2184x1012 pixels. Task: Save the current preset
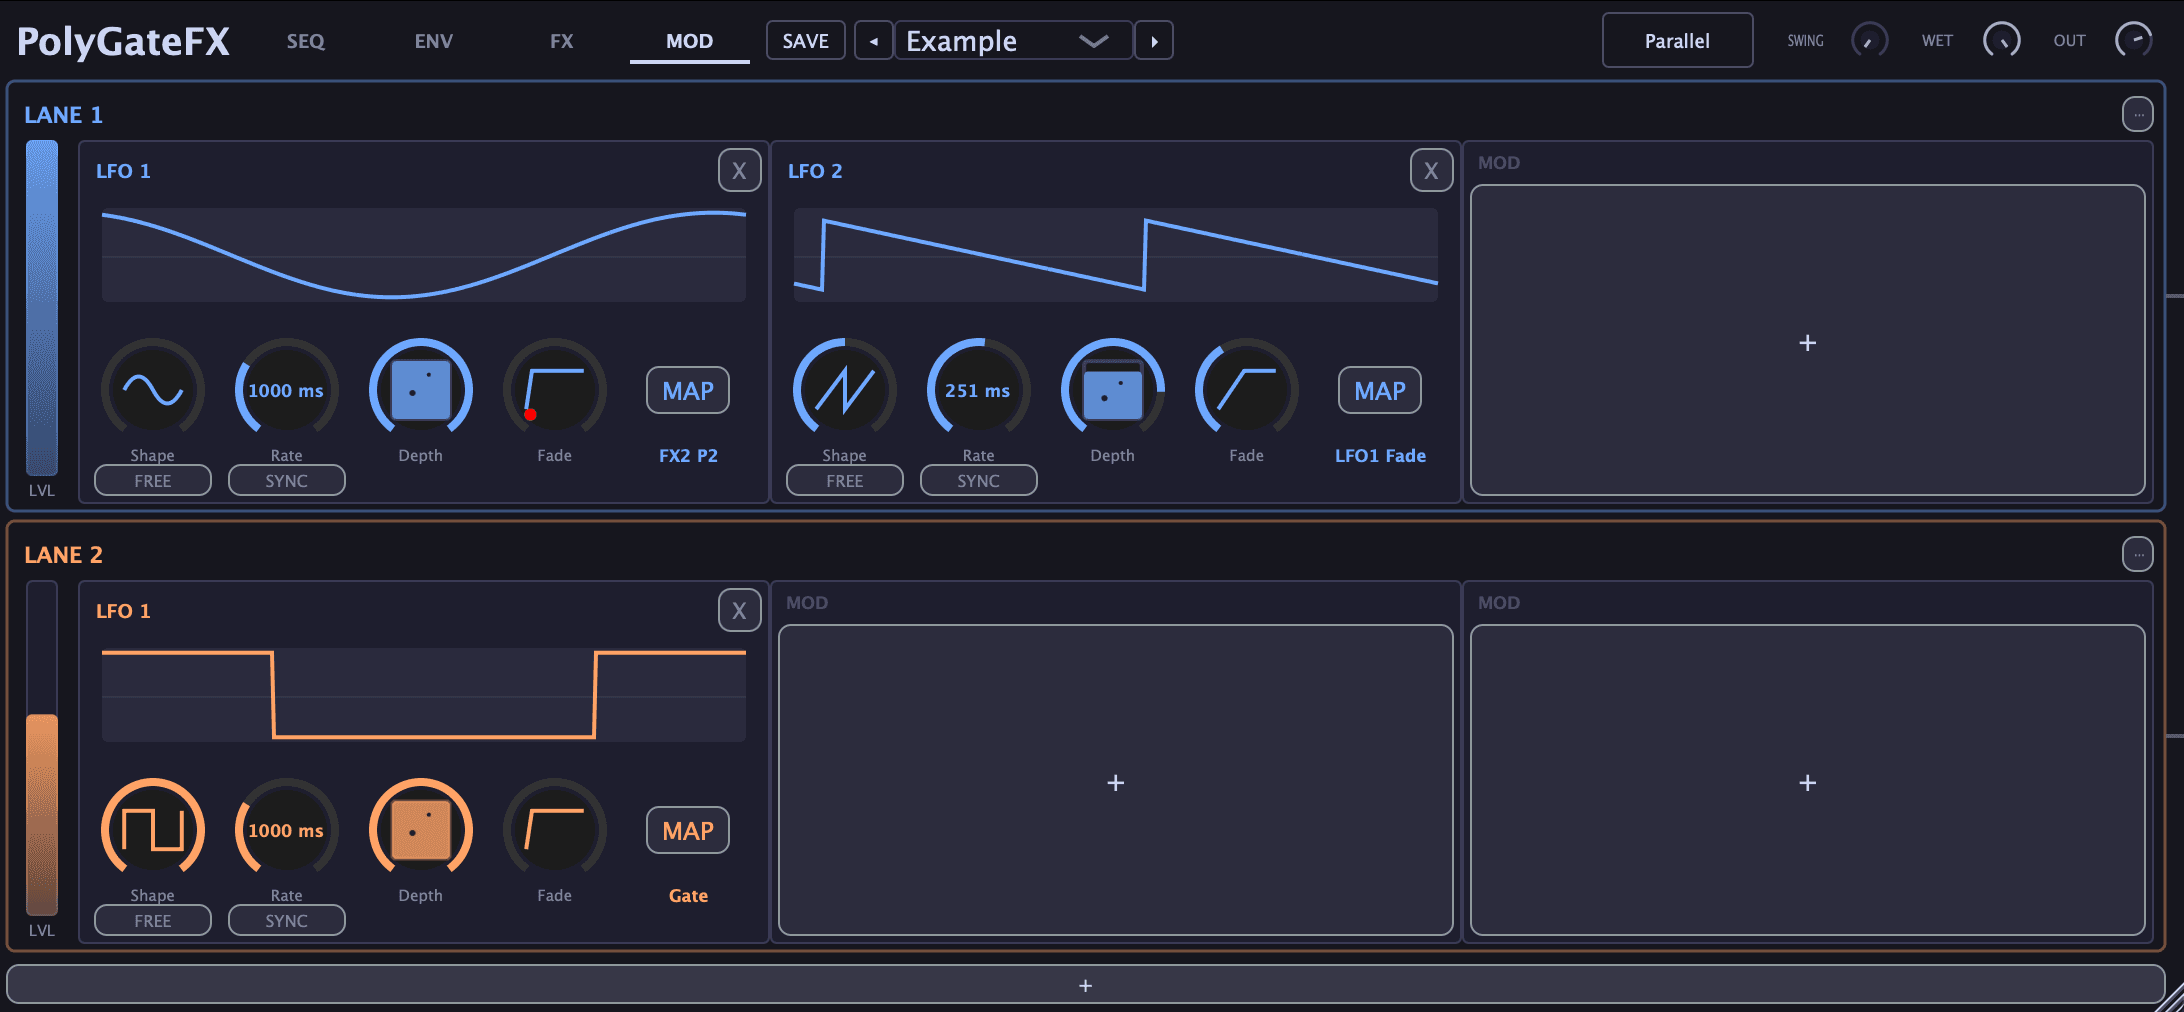point(805,41)
